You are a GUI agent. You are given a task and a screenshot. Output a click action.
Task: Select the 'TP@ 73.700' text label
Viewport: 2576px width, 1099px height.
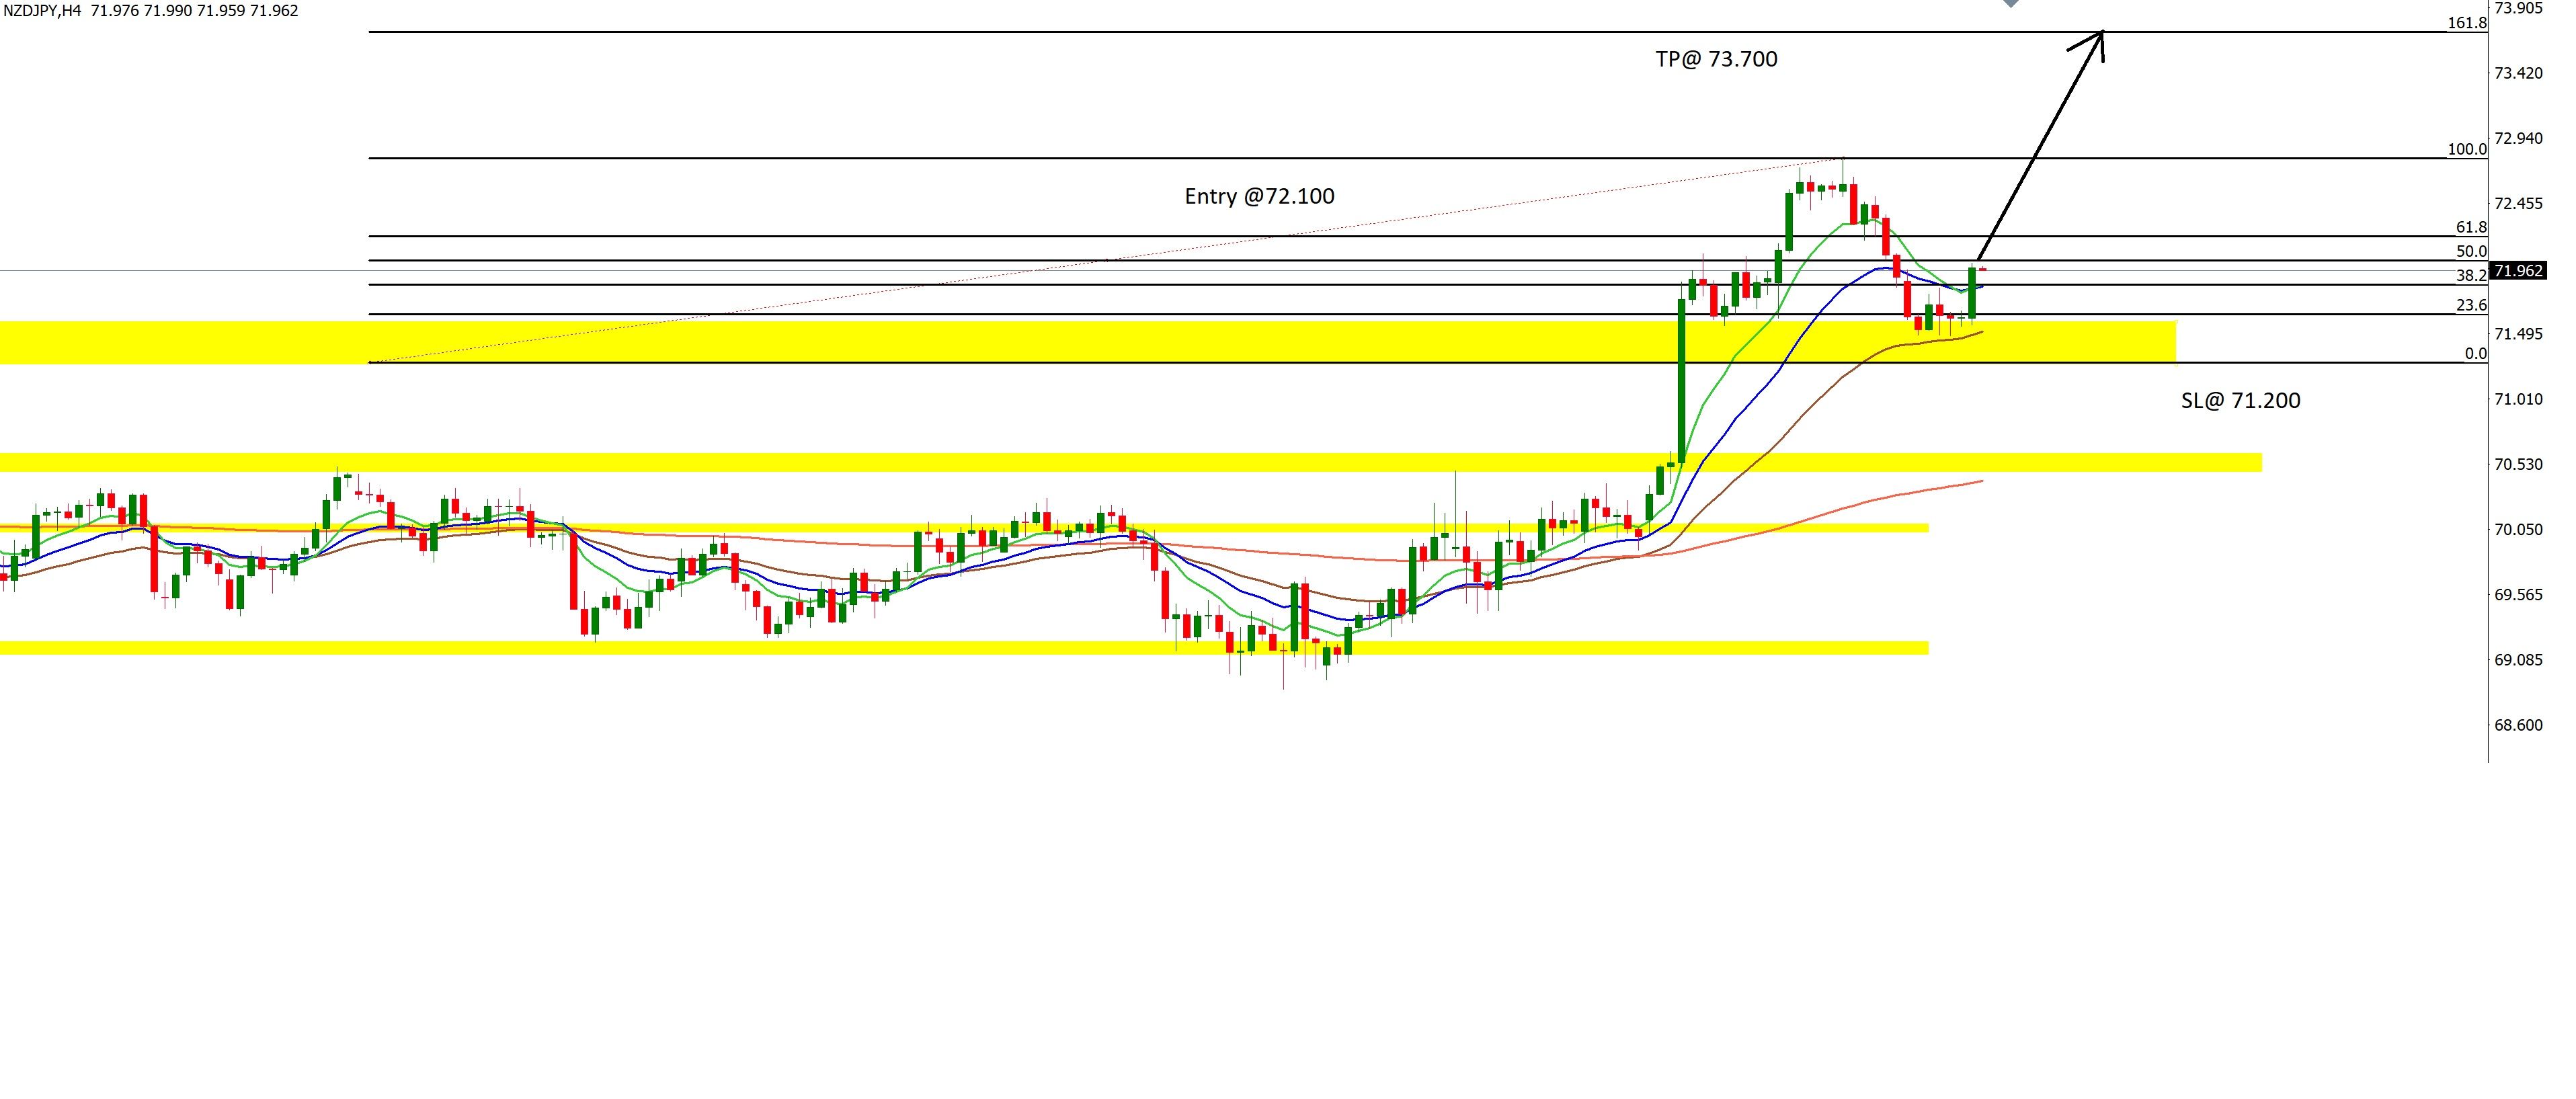point(1716,59)
